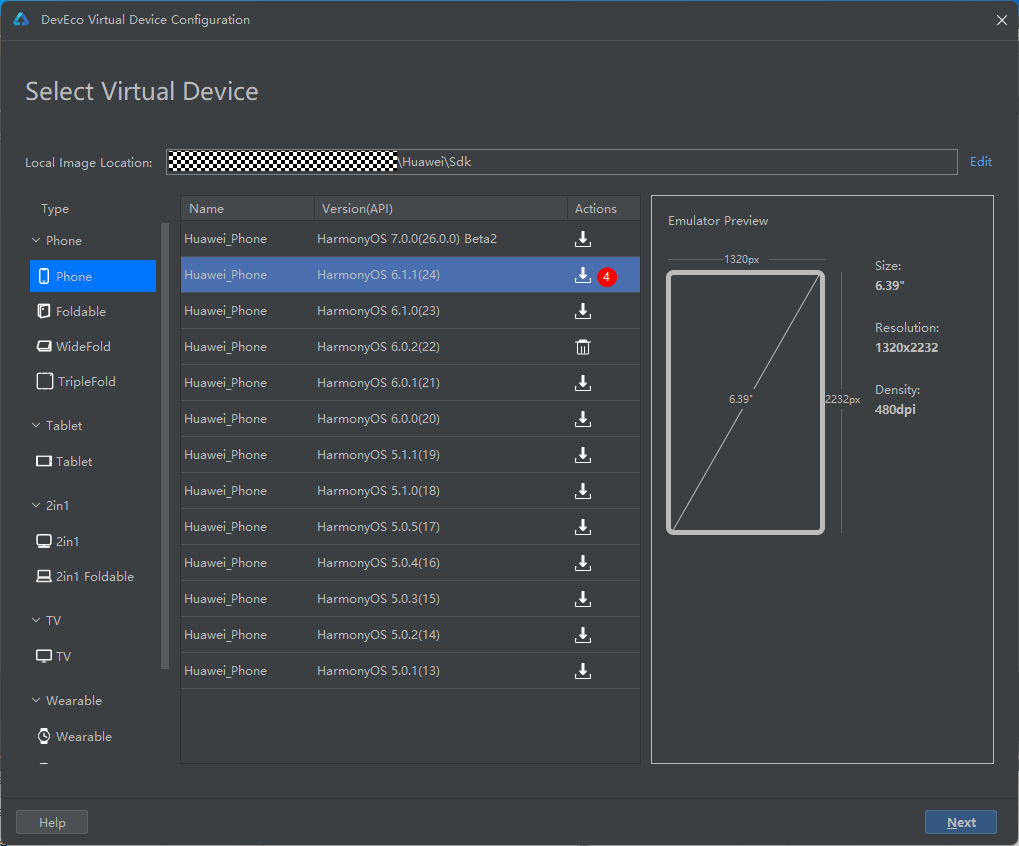Download HarmonyOS 7.0.0(26.0.0) Beta2 image
This screenshot has height=846, width=1019.
(x=583, y=239)
